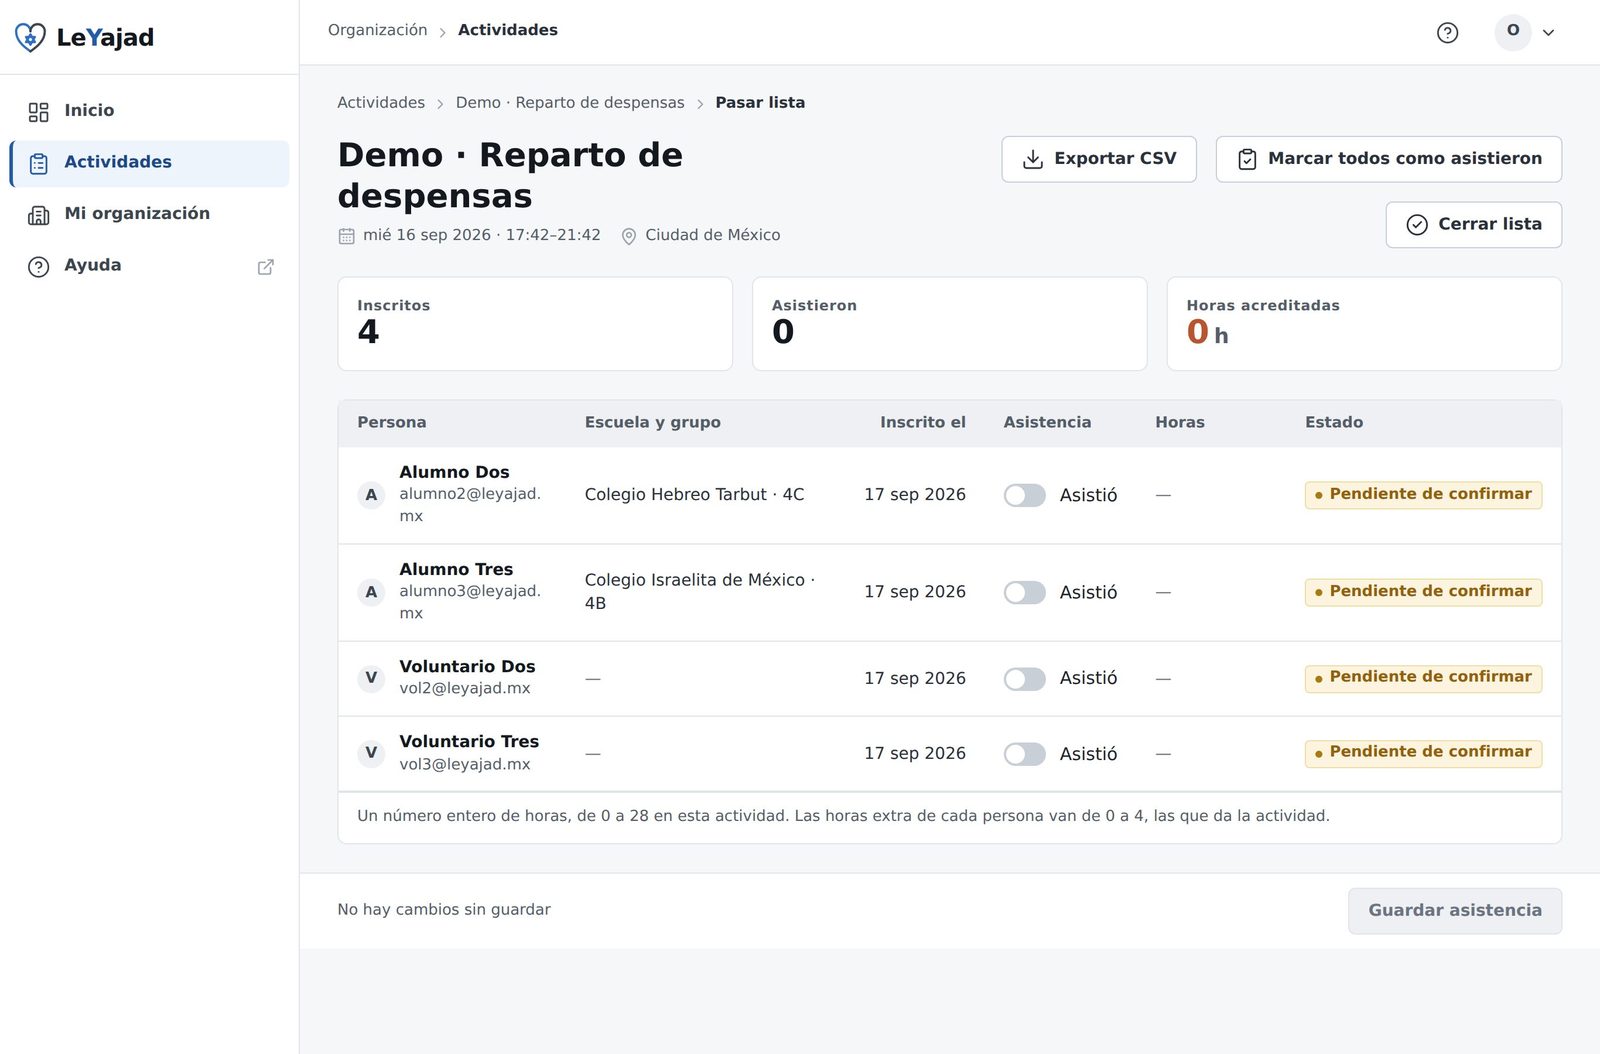The width and height of the screenshot is (1600, 1054).
Task: Toggle Asistió for Alumno Dos
Action: pyautogui.click(x=1025, y=496)
